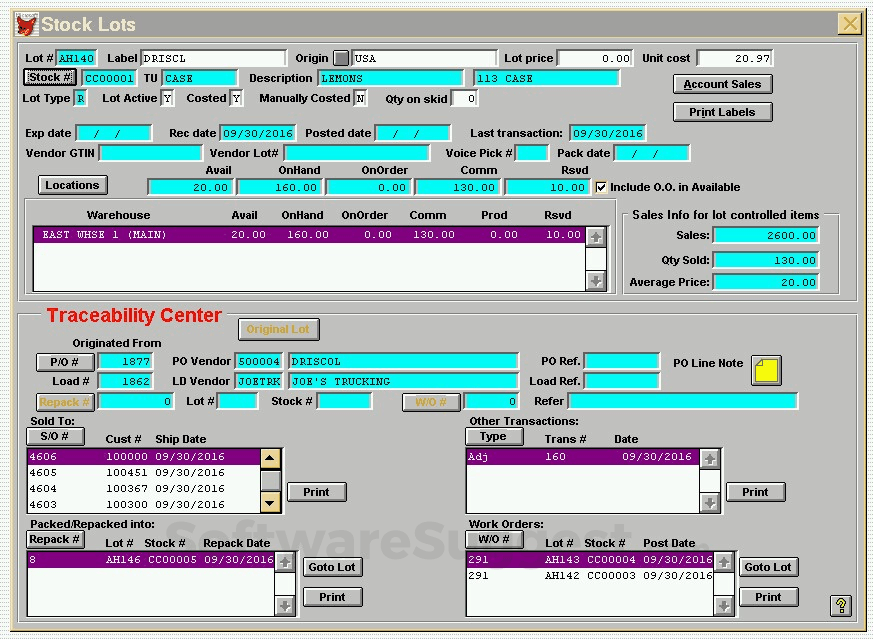Click the Original Lot button
Image resolution: width=873 pixels, height=639 pixels.
(278, 329)
